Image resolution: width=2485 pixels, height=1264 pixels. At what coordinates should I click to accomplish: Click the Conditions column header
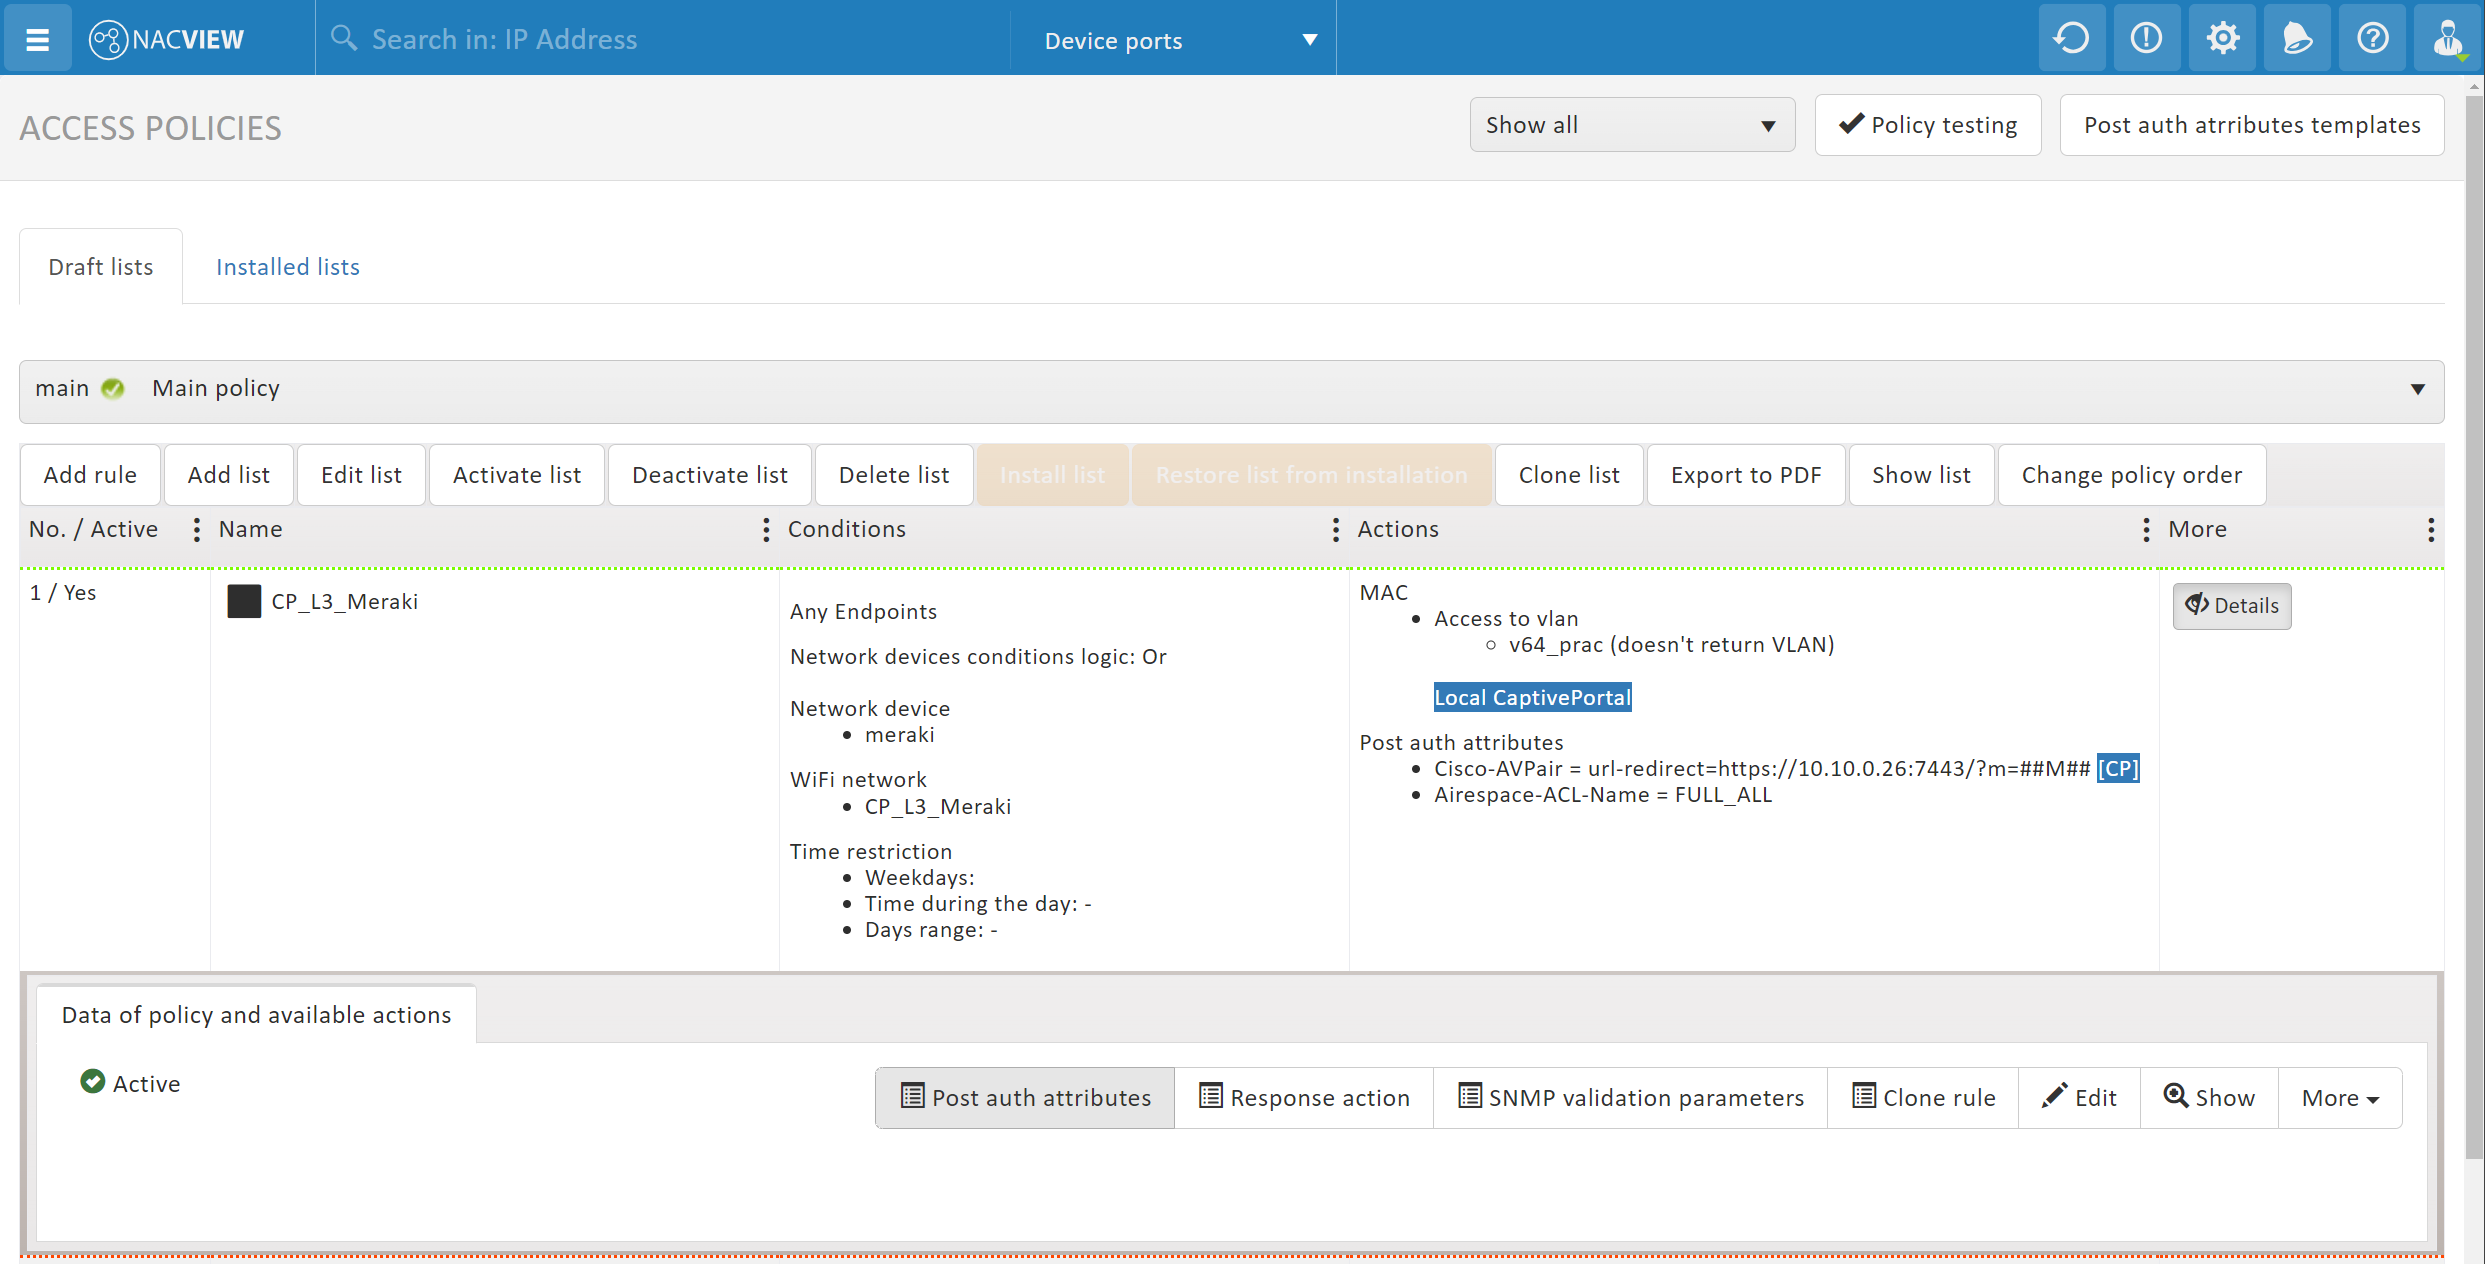847,529
